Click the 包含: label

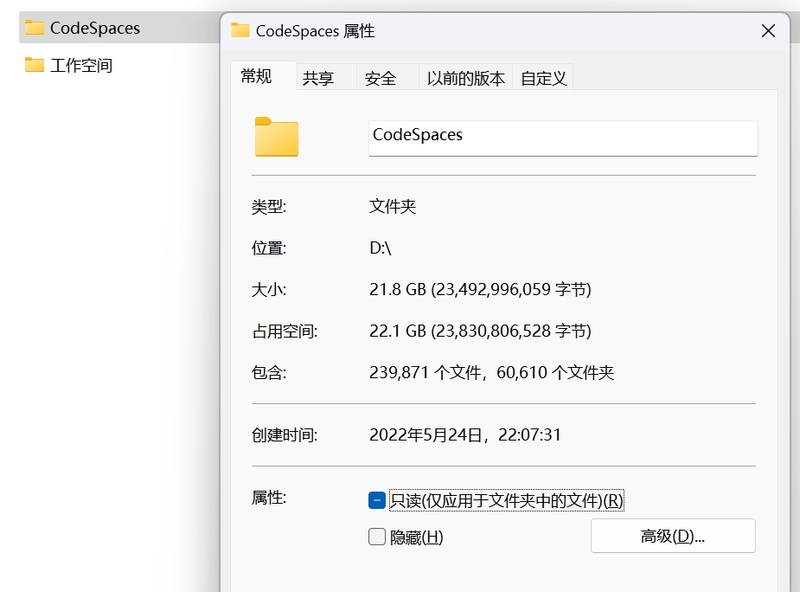click(x=269, y=373)
